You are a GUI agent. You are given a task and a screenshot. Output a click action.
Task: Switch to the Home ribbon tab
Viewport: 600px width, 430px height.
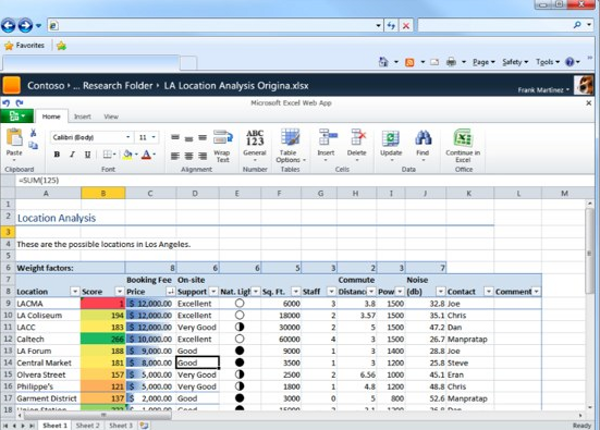pos(51,117)
